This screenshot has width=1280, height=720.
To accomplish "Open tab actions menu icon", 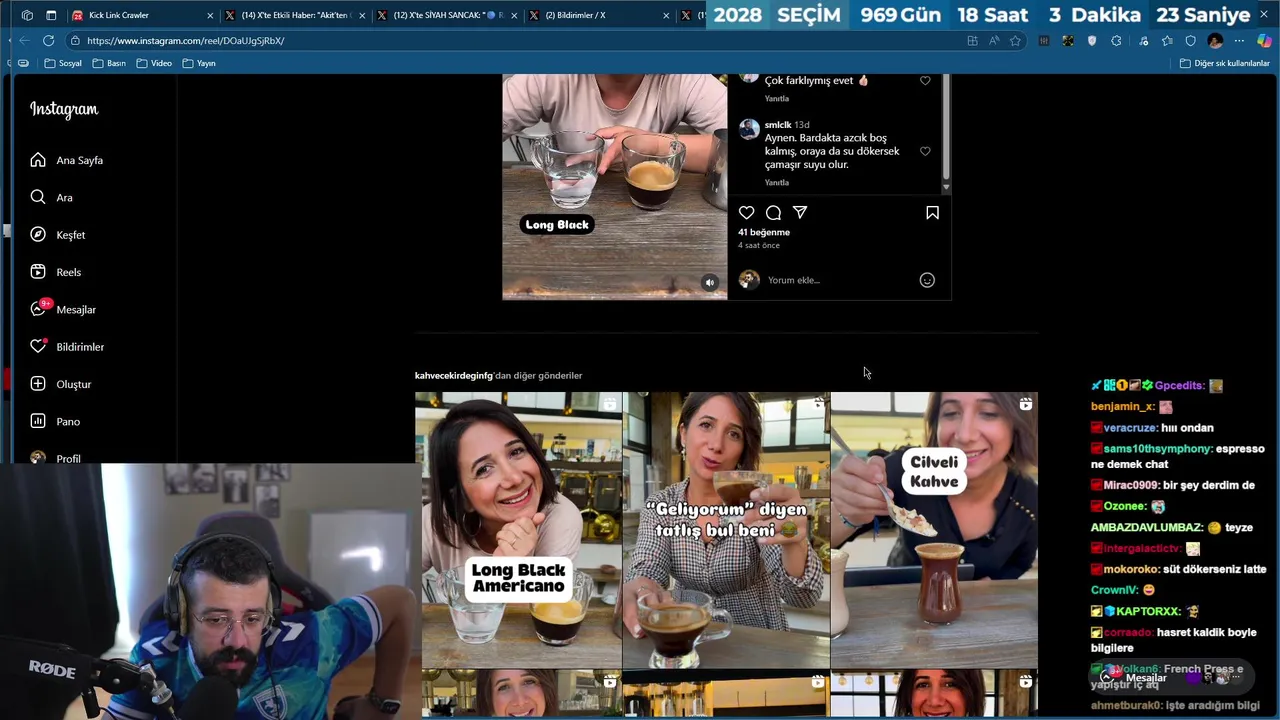I will 51,15.
